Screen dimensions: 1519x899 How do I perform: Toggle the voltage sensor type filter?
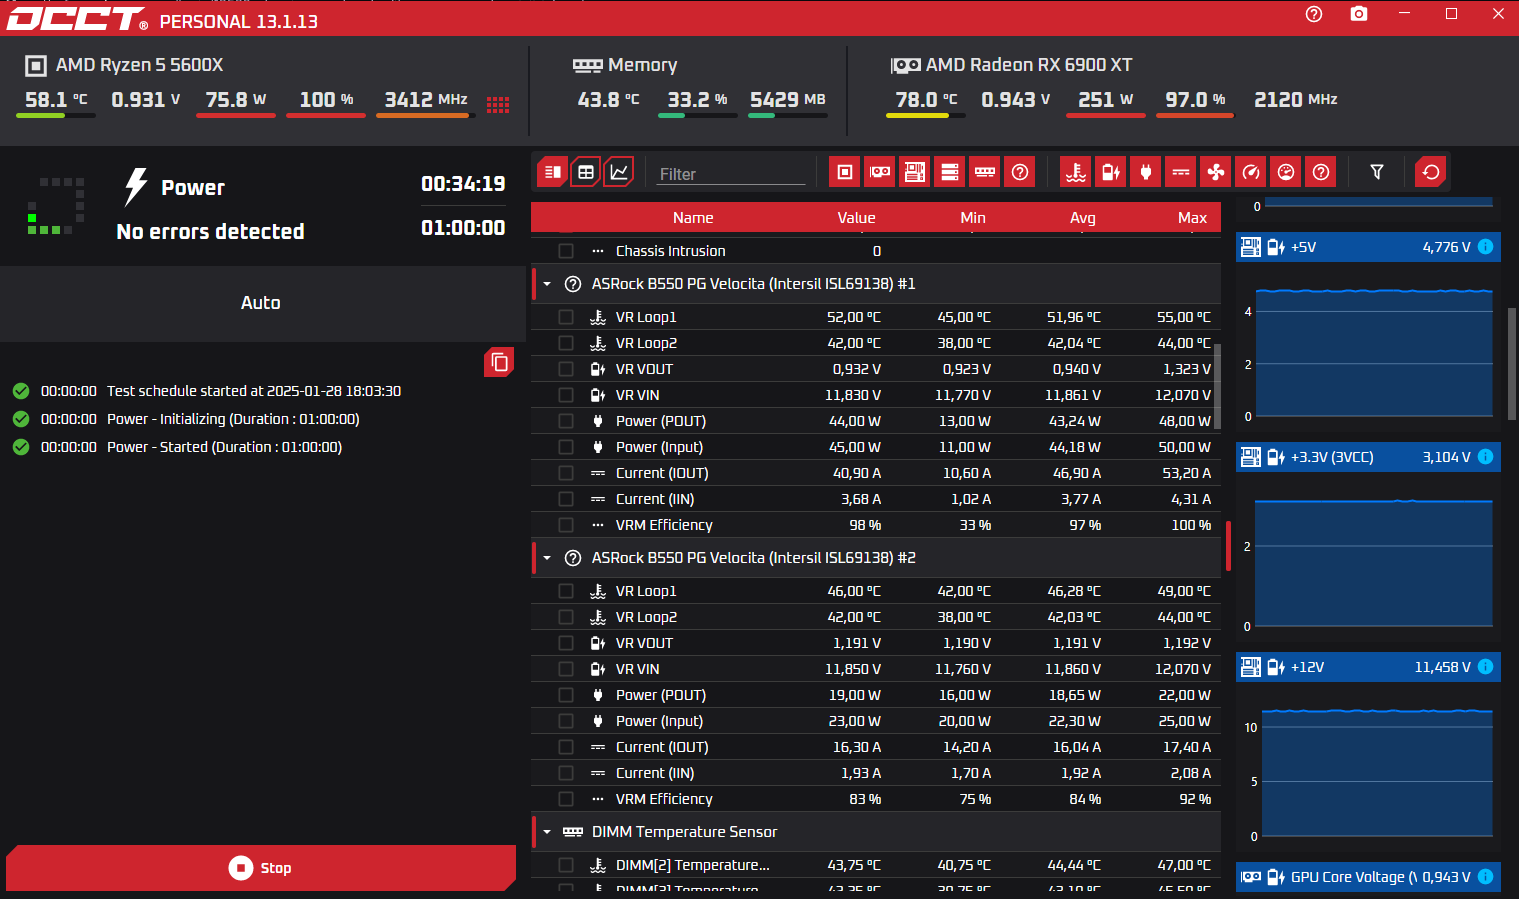click(x=1111, y=172)
